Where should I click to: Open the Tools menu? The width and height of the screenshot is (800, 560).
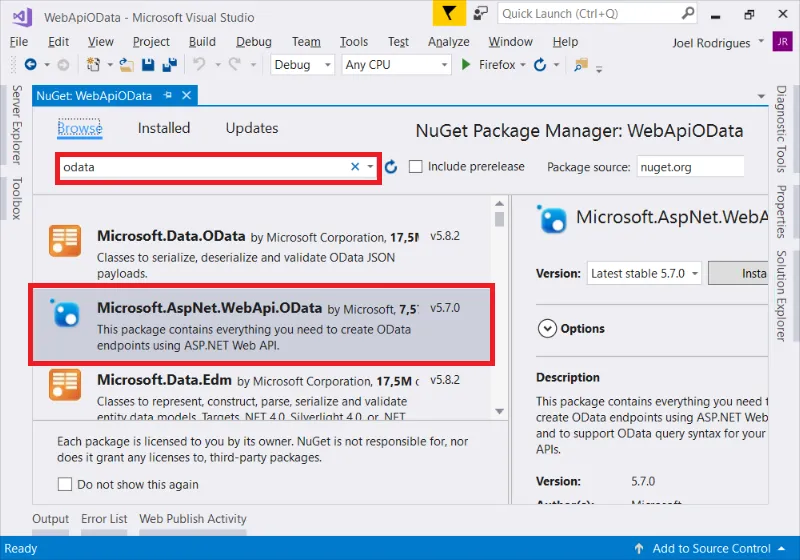click(354, 42)
